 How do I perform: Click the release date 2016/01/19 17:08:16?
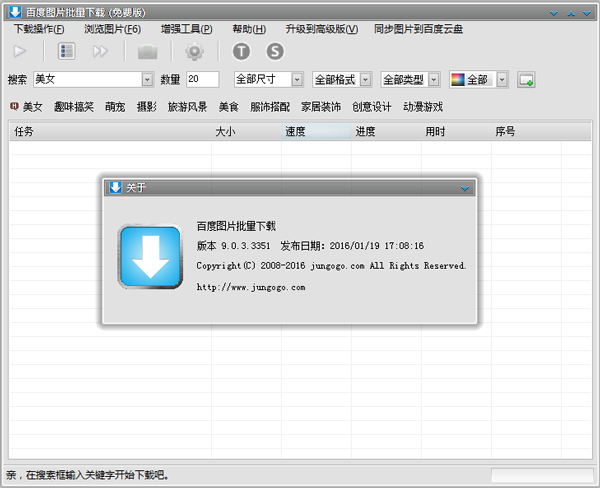pyautogui.click(x=377, y=246)
